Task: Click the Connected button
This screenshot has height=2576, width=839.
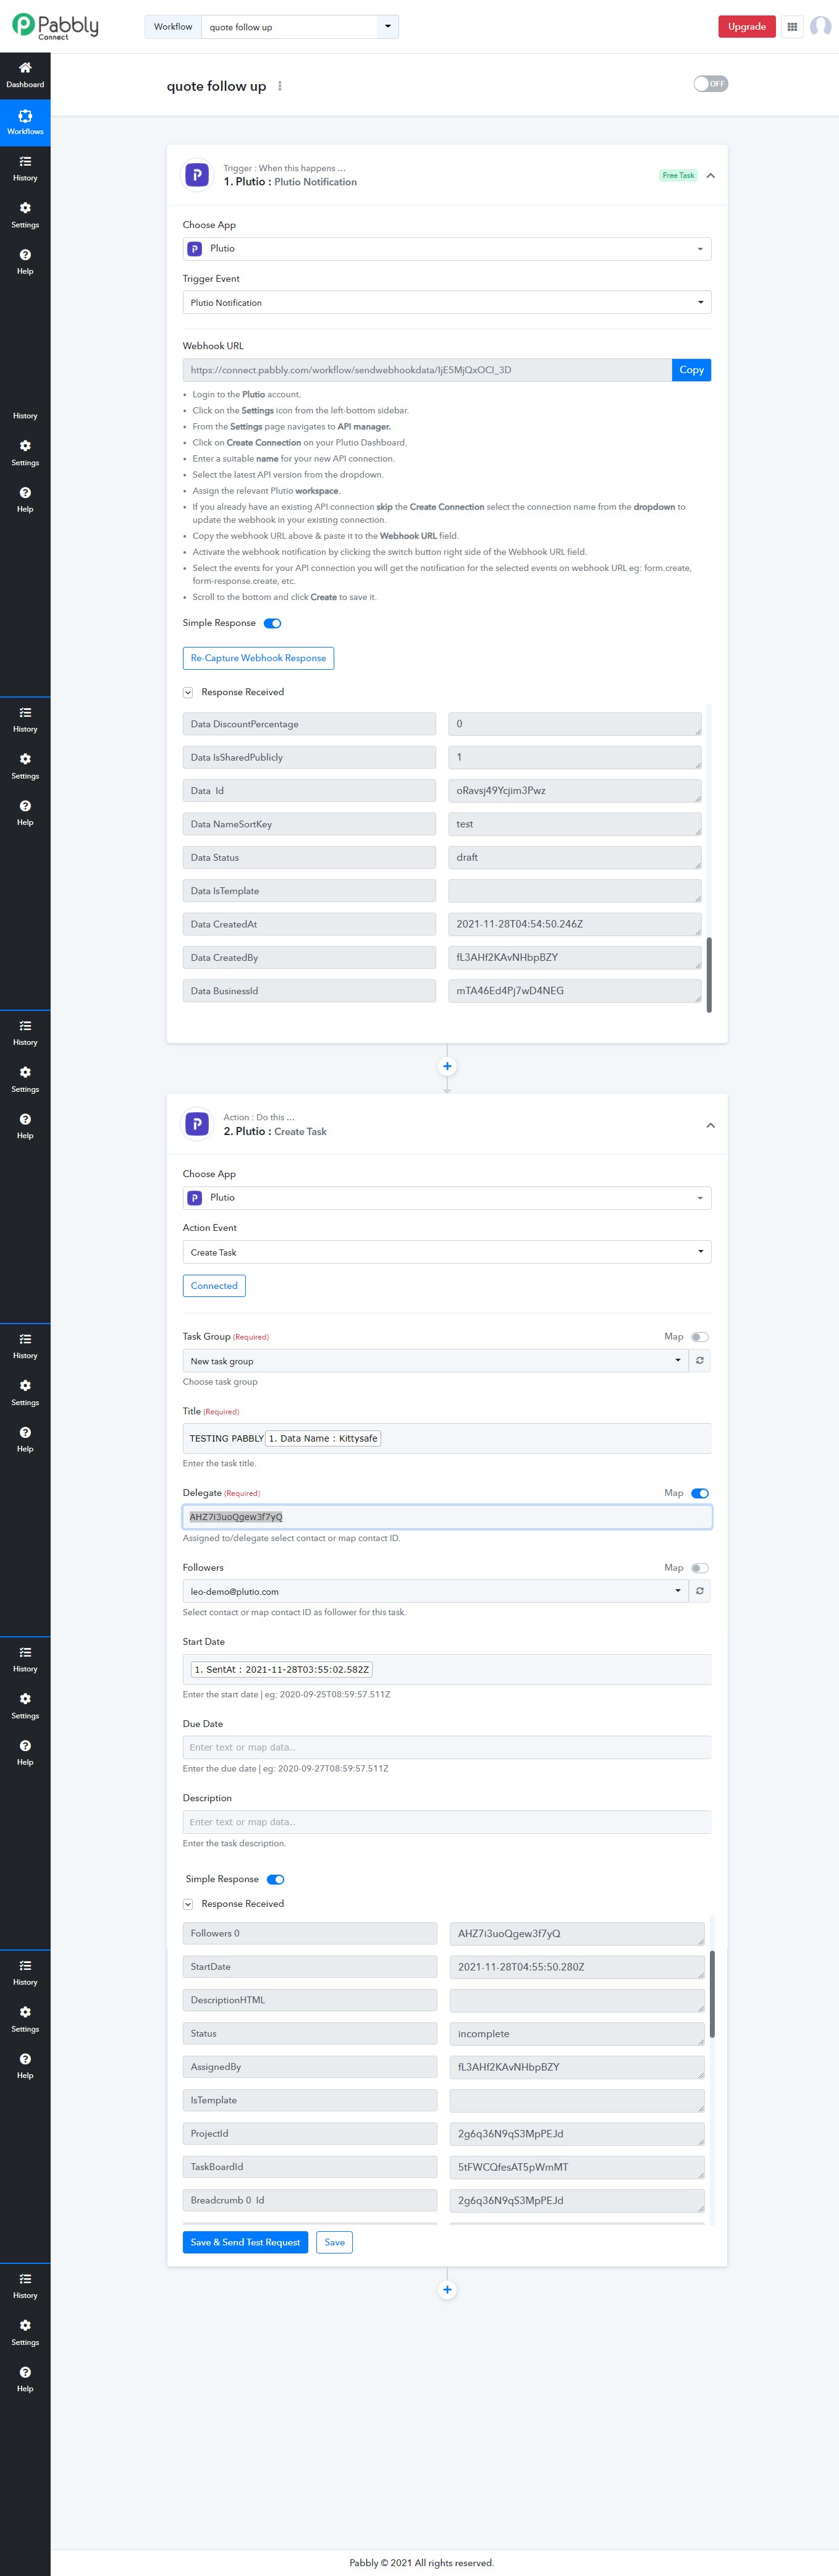Action: (x=214, y=1286)
